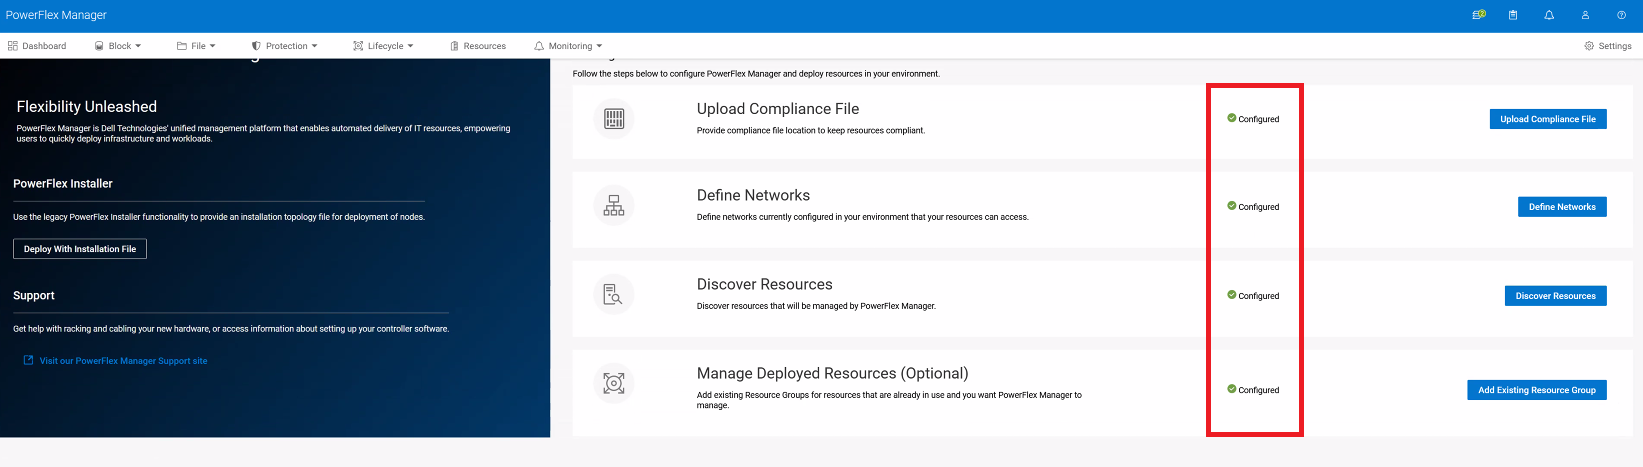Click green check beside Define Networks status
This screenshot has height=467, width=1643.
pos(1232,206)
